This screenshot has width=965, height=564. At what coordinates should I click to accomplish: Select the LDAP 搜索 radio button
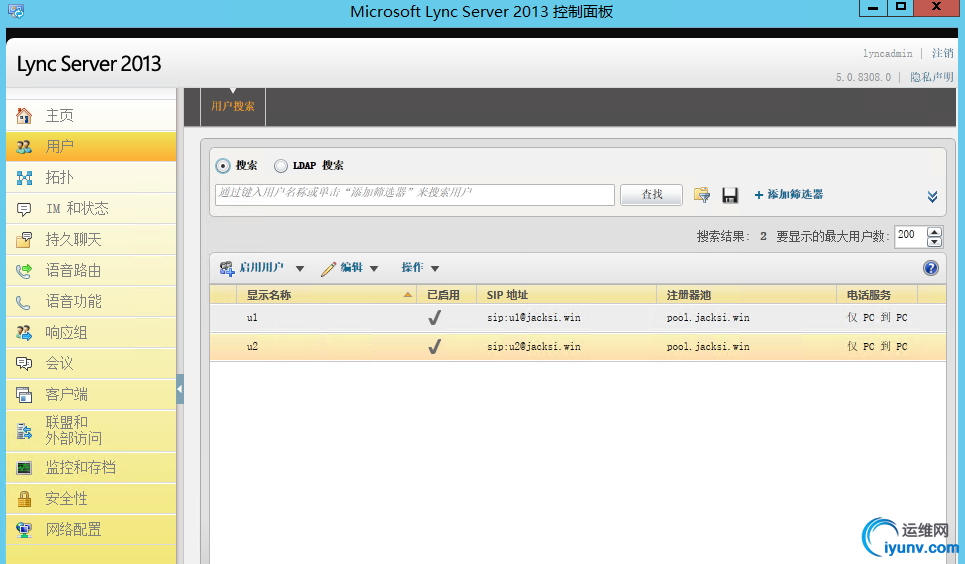[281, 166]
